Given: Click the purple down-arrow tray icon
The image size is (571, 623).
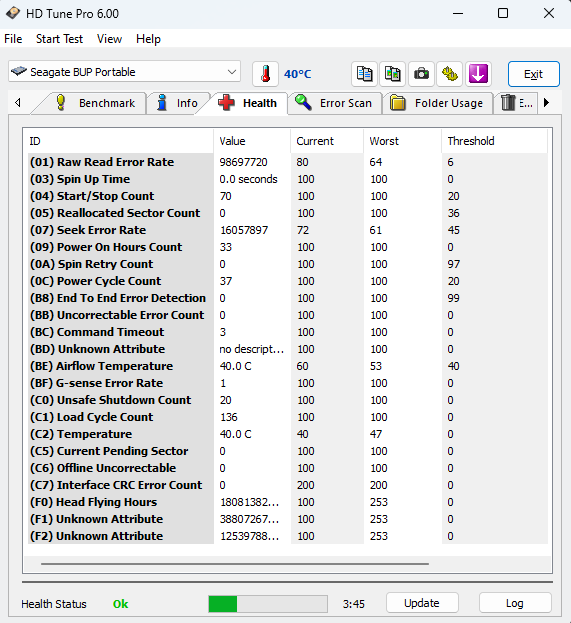Looking at the screenshot, I should 478,74.
